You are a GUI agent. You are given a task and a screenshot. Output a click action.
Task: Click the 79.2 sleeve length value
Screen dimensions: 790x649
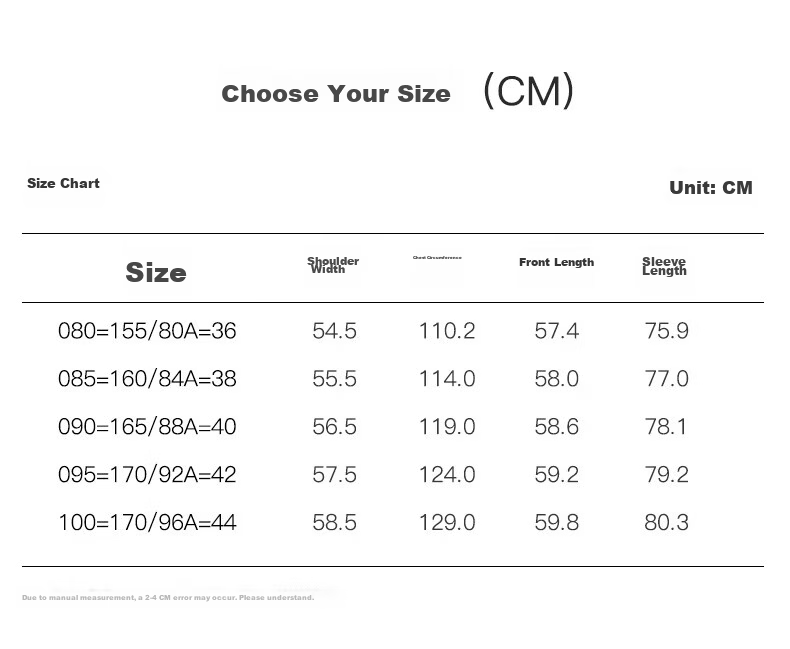click(x=667, y=475)
